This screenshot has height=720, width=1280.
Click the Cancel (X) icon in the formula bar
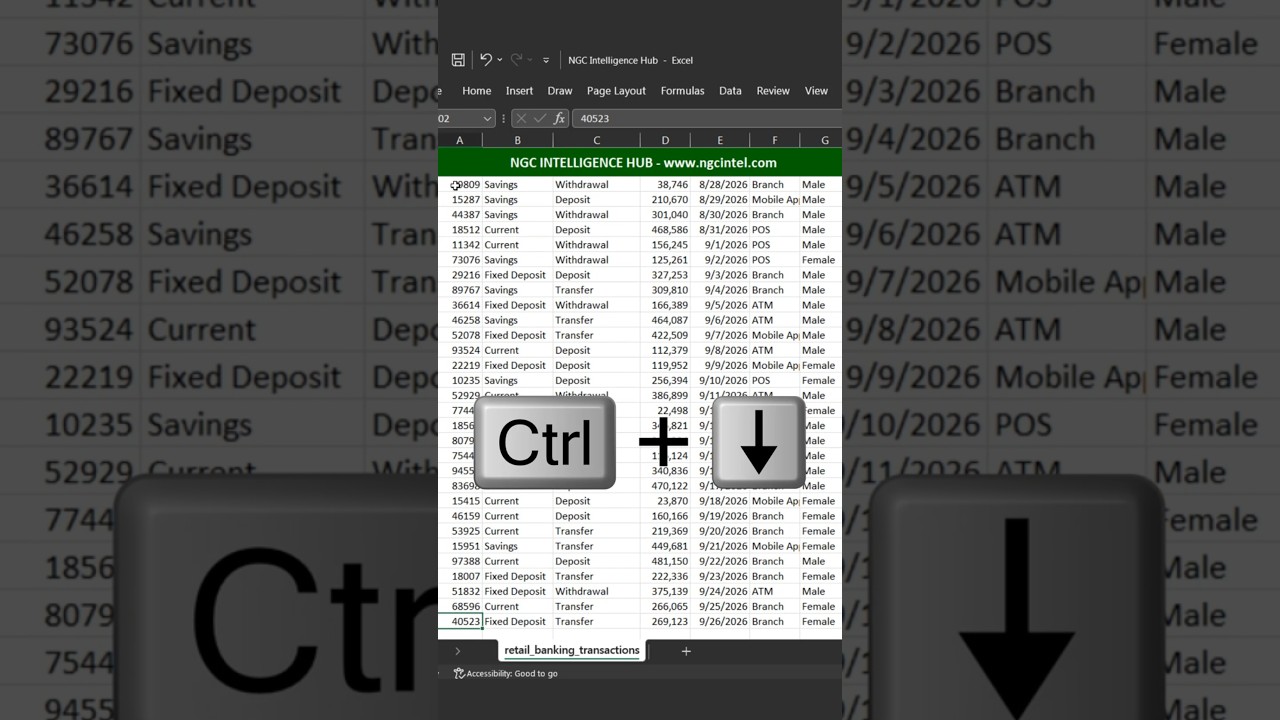pyautogui.click(x=521, y=118)
